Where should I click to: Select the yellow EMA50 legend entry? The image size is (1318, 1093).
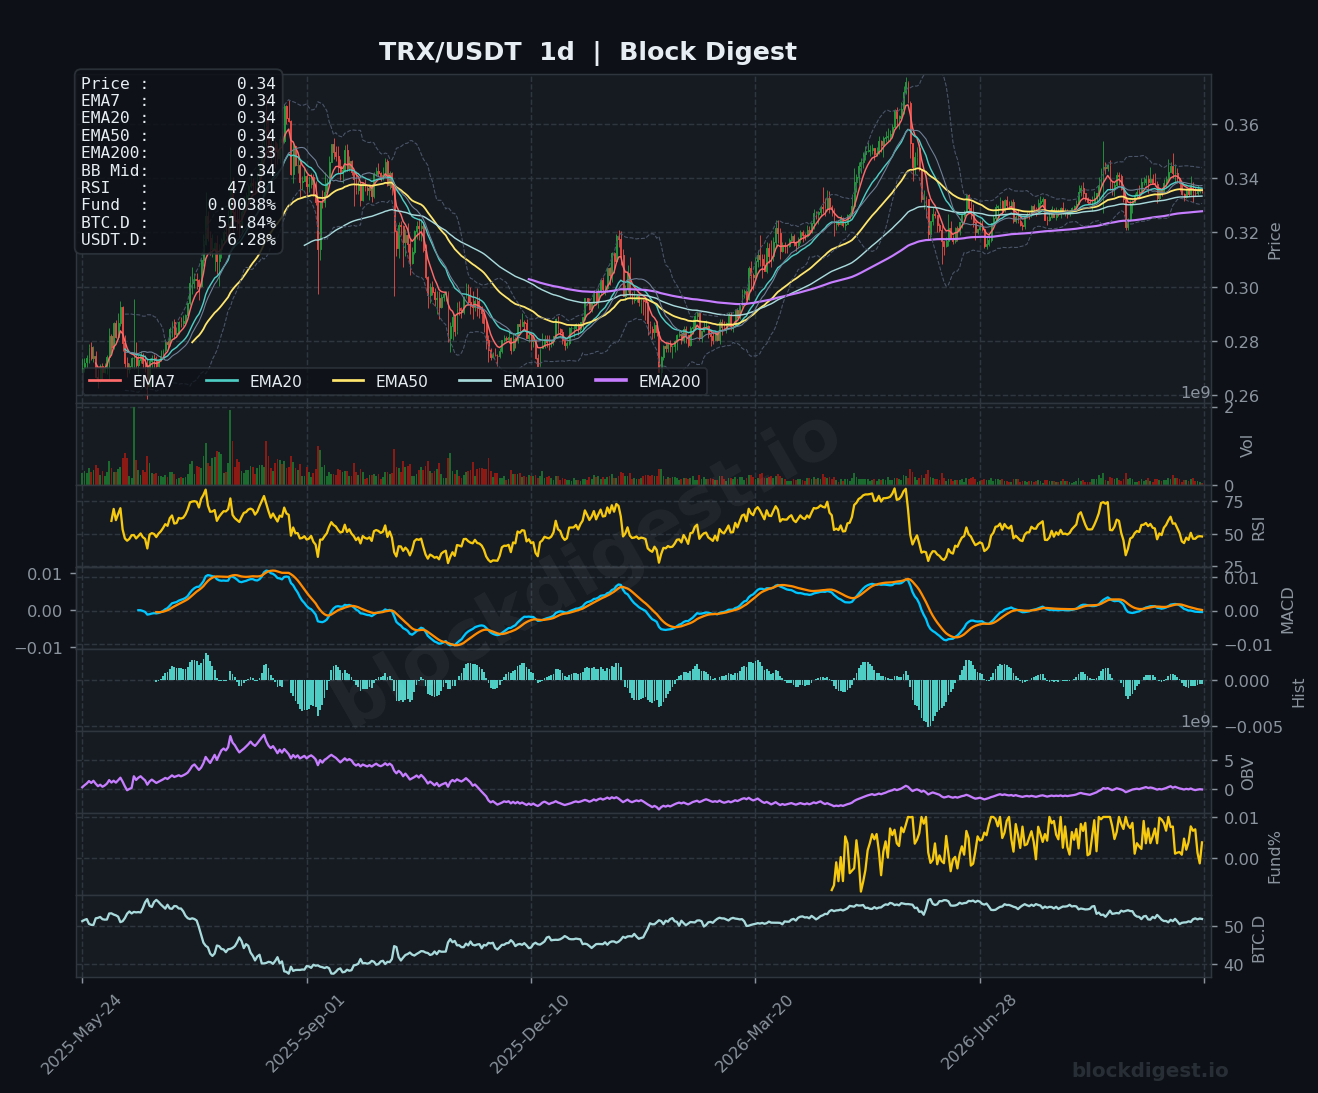coord(379,381)
